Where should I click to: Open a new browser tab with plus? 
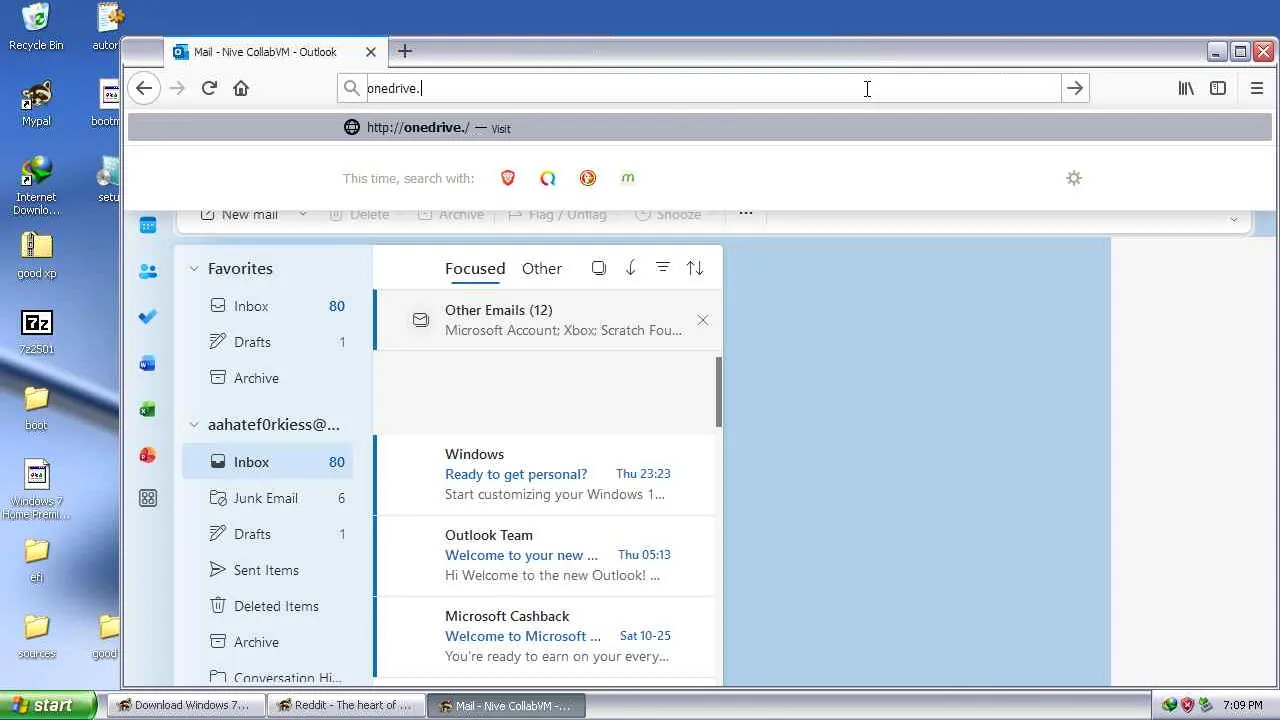(x=405, y=51)
